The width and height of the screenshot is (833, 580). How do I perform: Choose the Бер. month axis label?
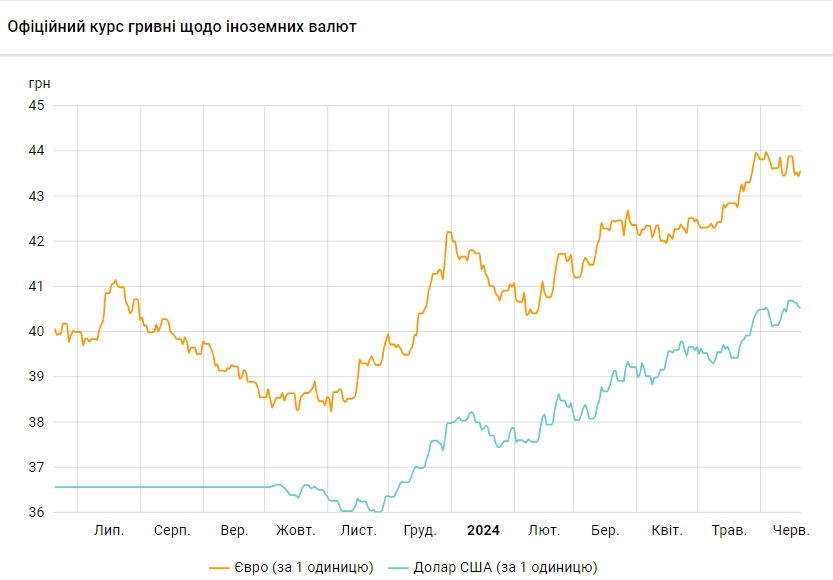coord(605,530)
